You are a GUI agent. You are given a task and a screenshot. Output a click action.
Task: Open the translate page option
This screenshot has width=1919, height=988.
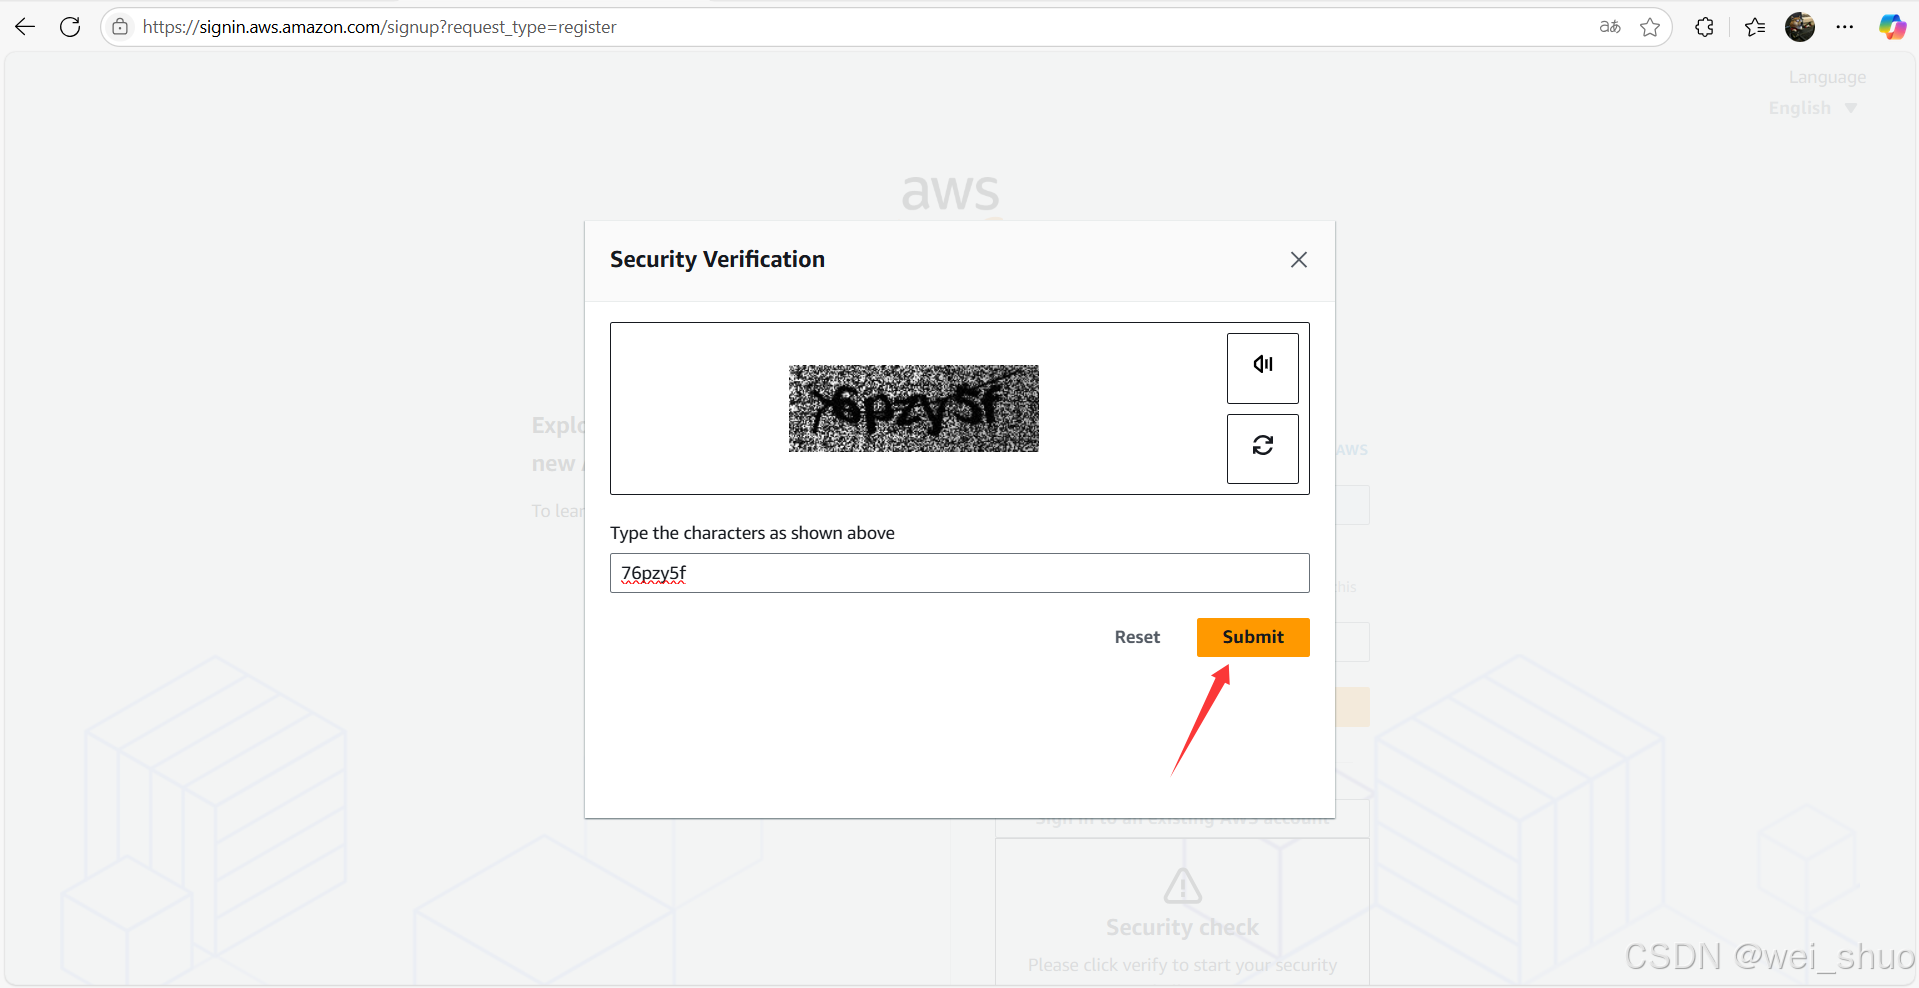(1609, 27)
